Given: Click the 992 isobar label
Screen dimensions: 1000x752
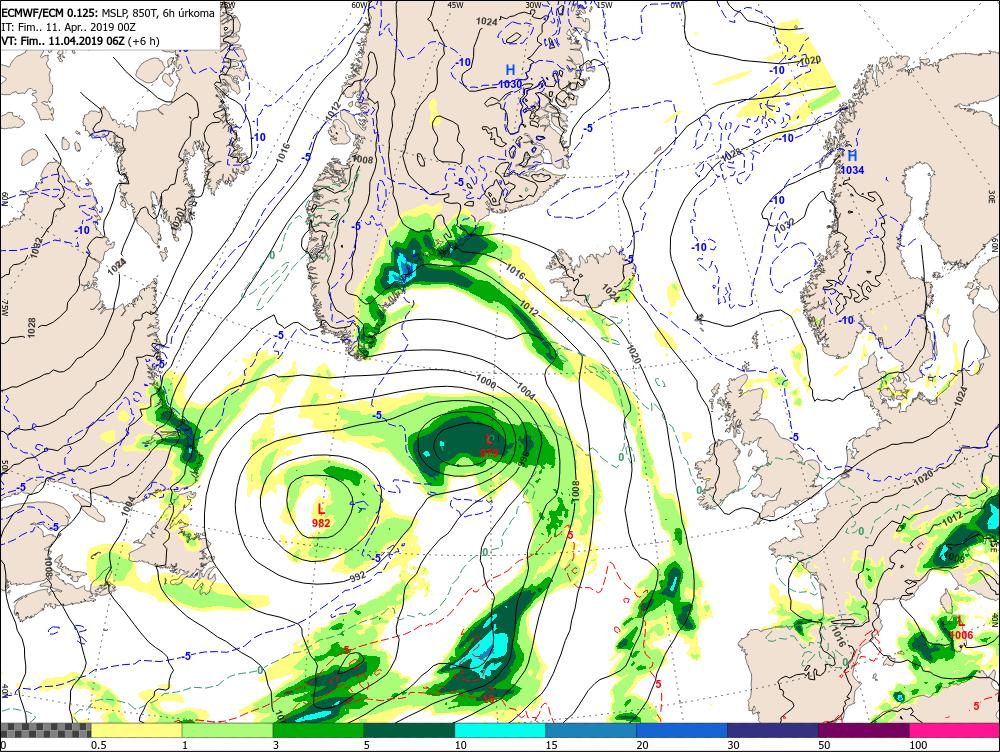Looking at the screenshot, I should (358, 577).
